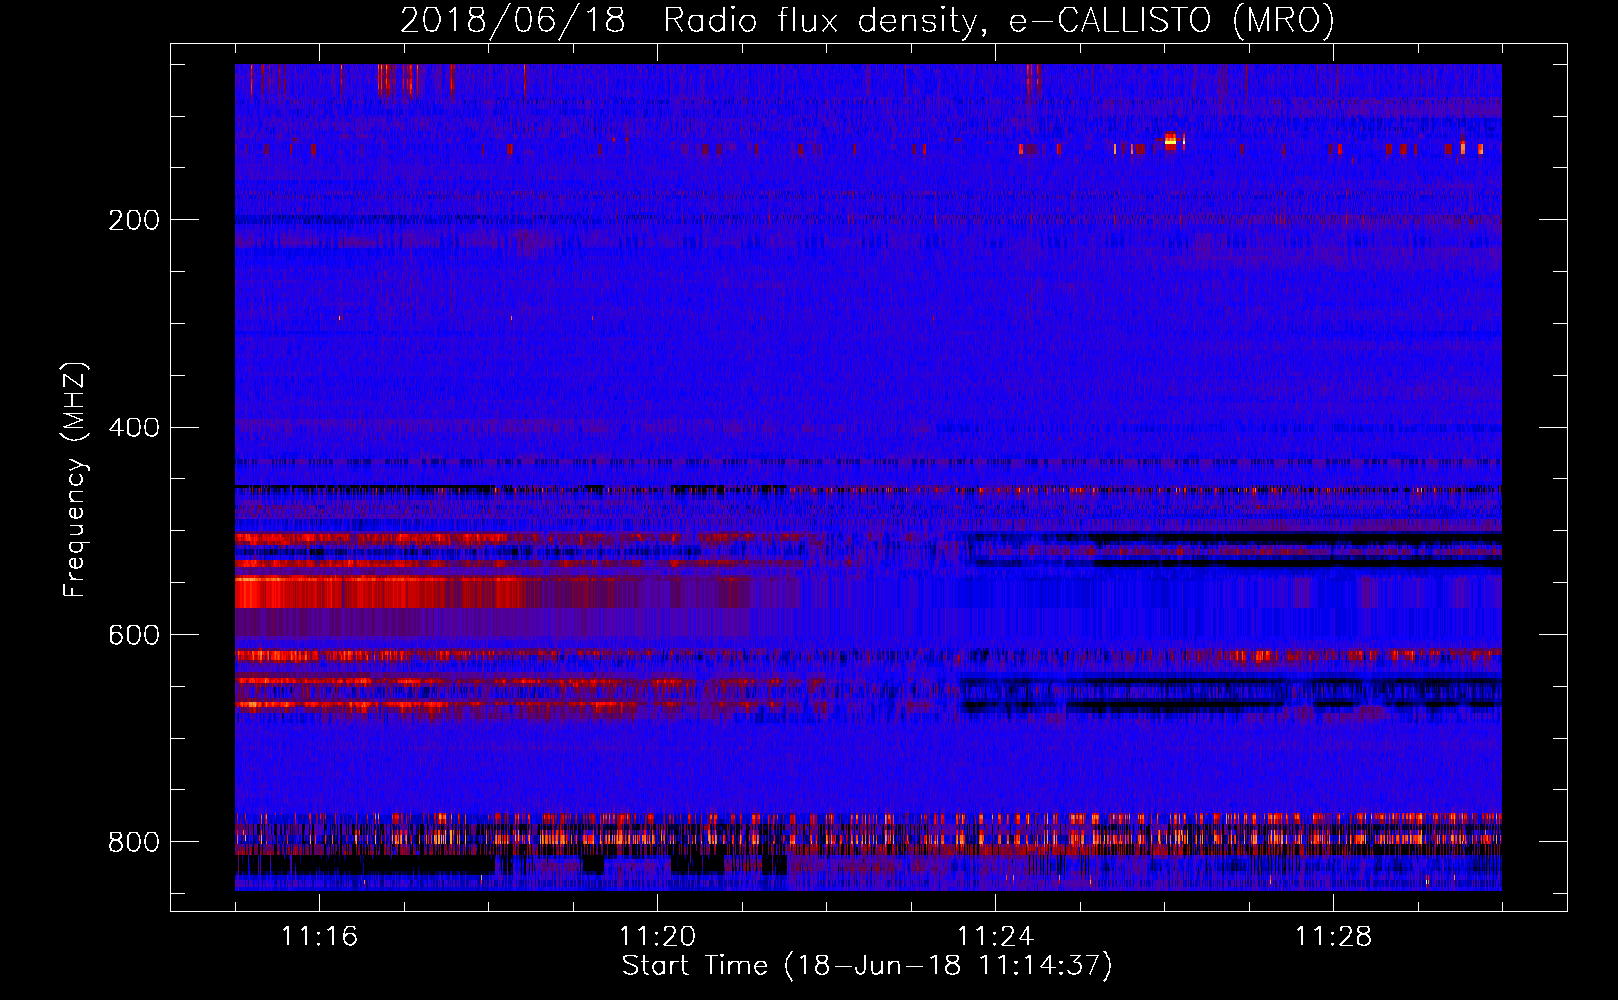Click the 'Start Time (18-Jun-18 11:14:37)' label

click(867, 966)
